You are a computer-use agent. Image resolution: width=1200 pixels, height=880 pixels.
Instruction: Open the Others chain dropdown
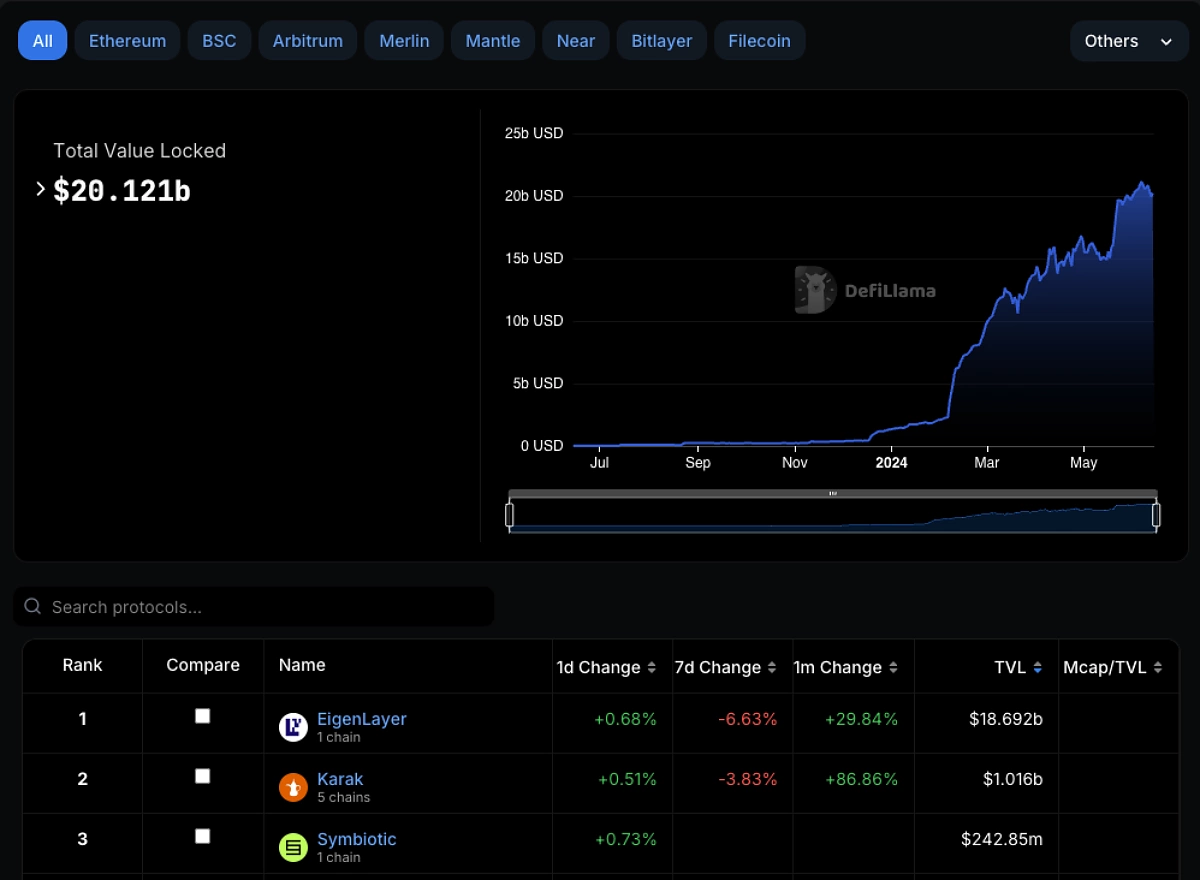coord(1128,41)
